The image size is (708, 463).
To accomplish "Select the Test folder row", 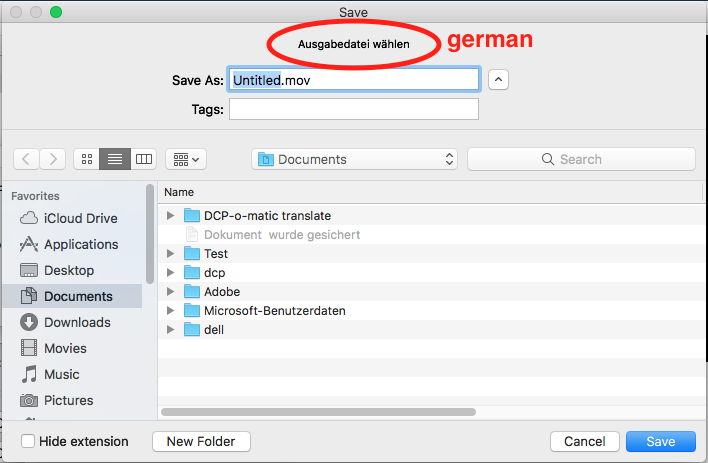I will tap(431, 253).
